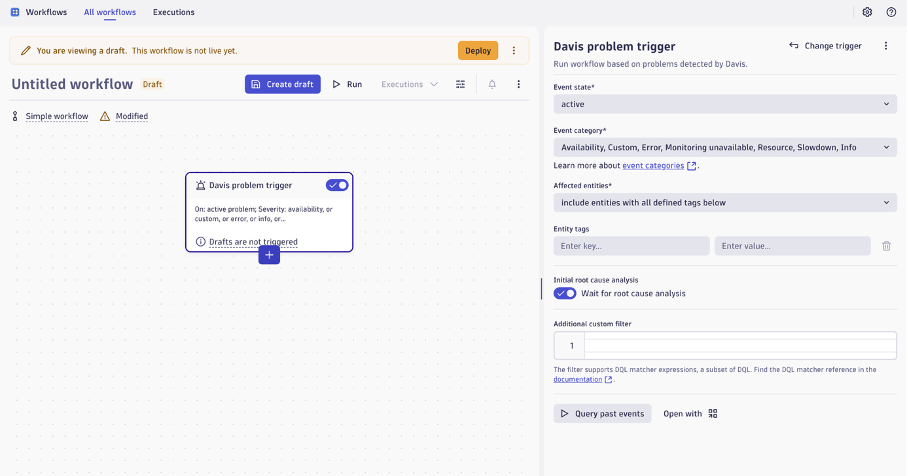
Task: Click the Enter key input field
Action: coord(631,246)
